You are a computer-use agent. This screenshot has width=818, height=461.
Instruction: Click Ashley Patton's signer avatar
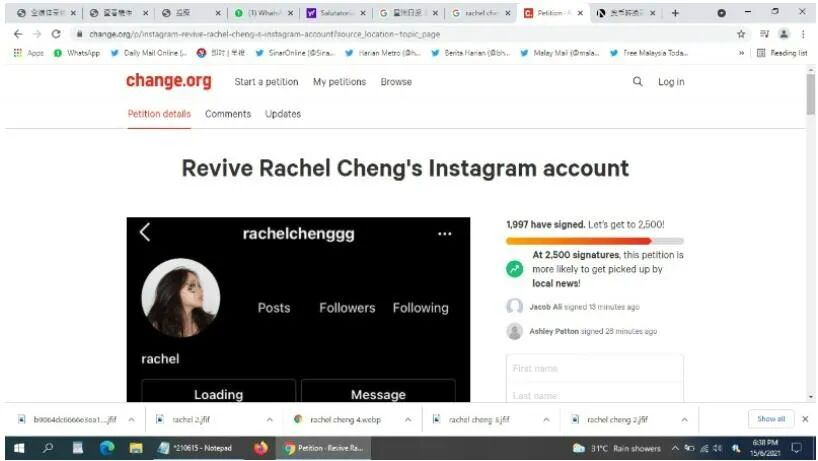click(514, 331)
